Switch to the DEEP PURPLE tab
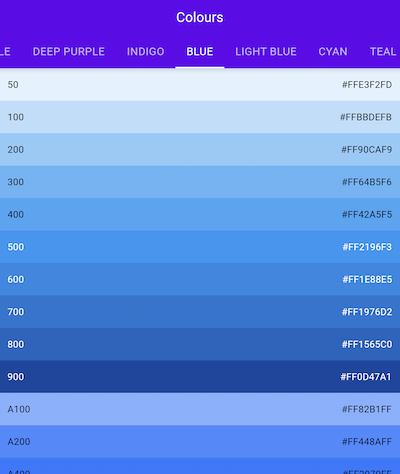400x474 pixels. pos(69,52)
